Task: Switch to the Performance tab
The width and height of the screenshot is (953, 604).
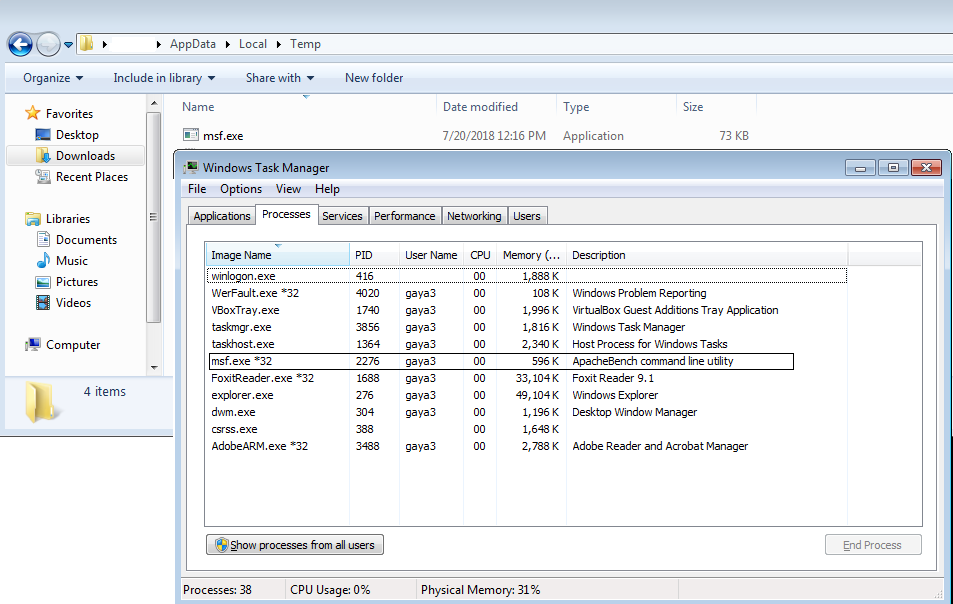Action: click(x=404, y=216)
